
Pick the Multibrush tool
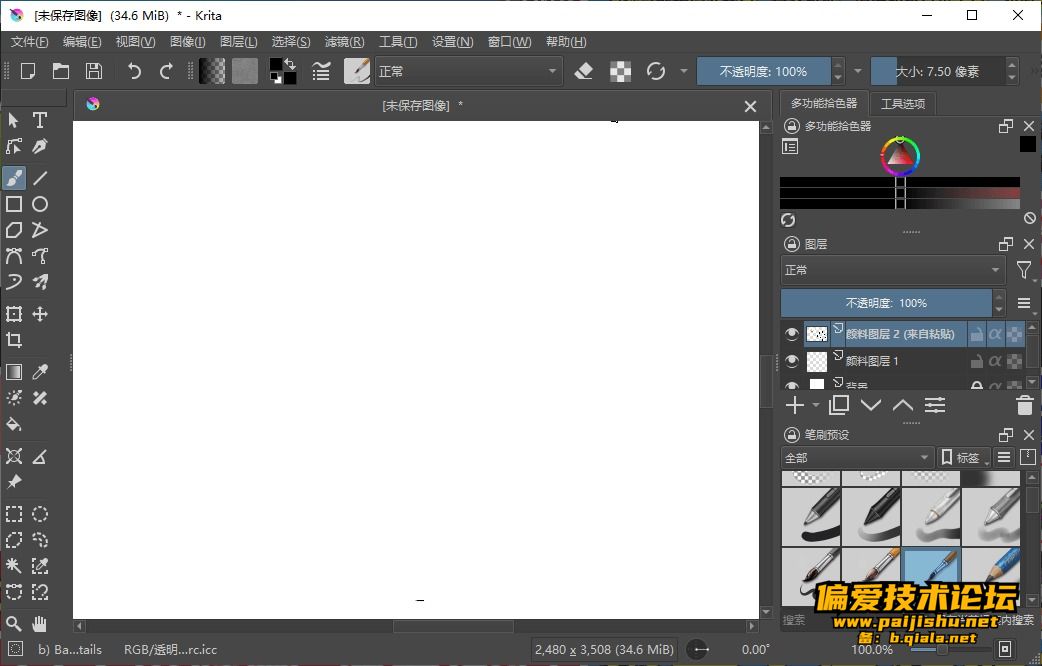pos(40,282)
